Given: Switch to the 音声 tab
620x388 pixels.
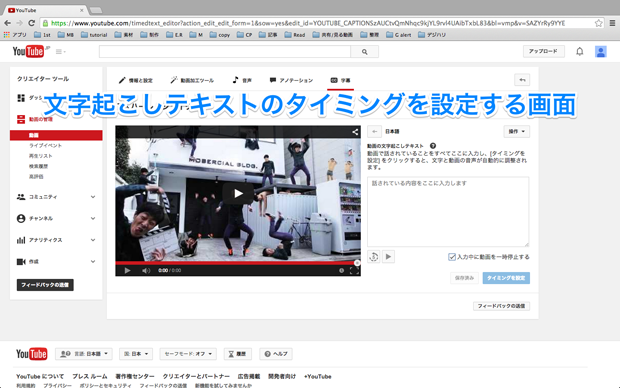Looking at the screenshot, I should click(242, 80).
